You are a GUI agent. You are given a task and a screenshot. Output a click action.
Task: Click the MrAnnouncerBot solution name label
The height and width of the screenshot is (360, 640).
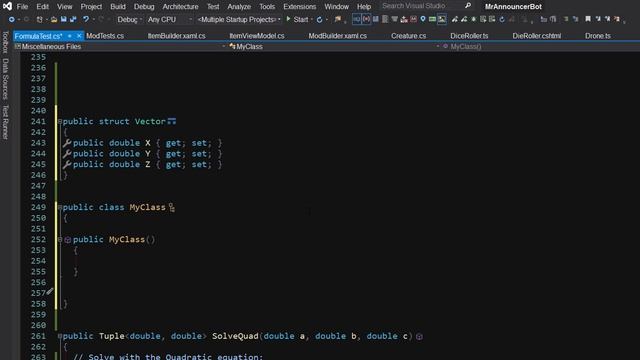[513, 7]
